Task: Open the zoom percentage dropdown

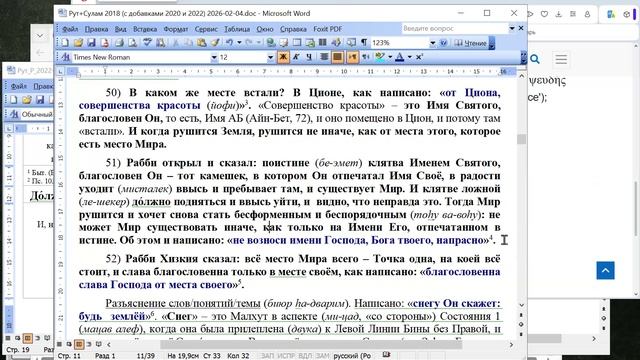Action: tap(433, 43)
